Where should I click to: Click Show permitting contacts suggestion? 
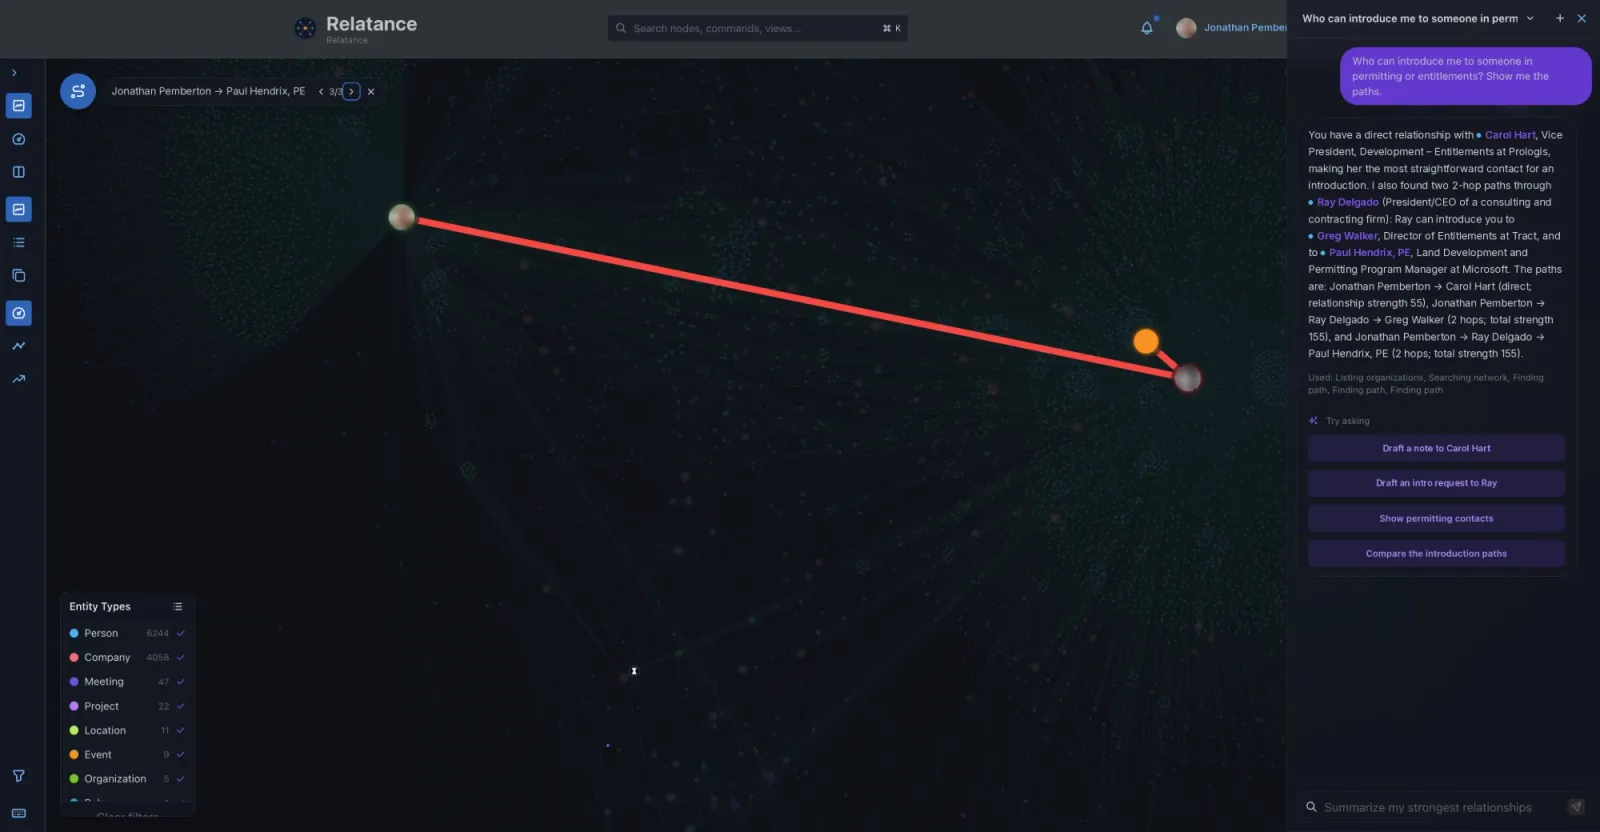pos(1436,518)
